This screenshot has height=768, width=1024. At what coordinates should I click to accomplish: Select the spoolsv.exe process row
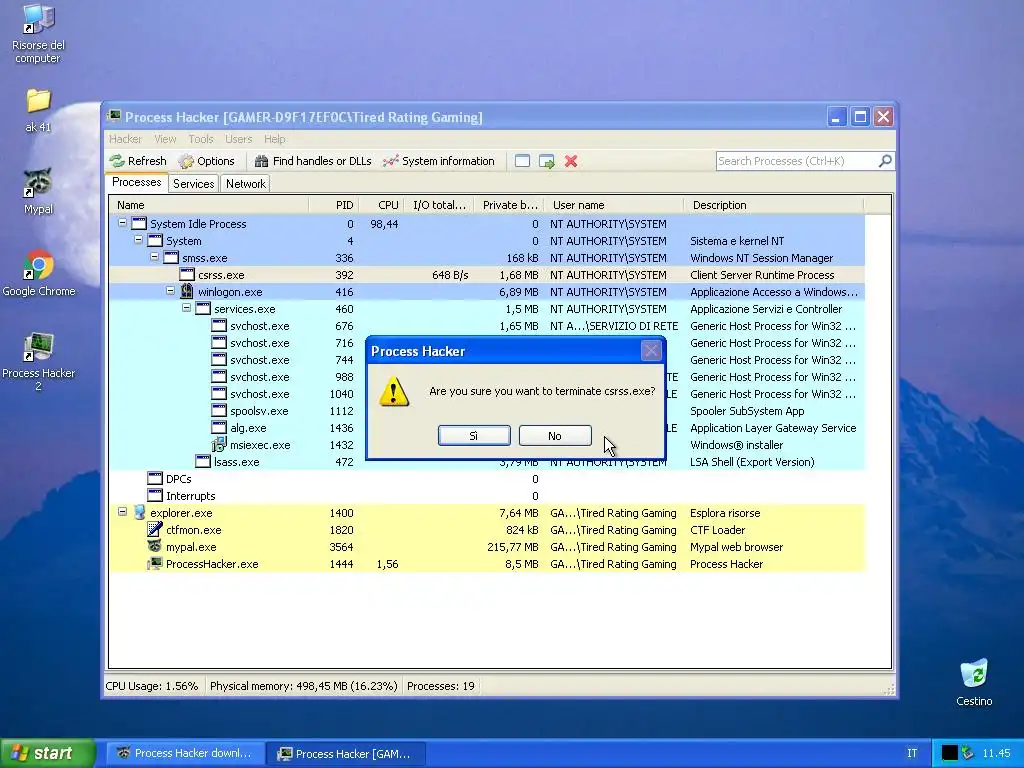pyautogui.click(x=487, y=411)
